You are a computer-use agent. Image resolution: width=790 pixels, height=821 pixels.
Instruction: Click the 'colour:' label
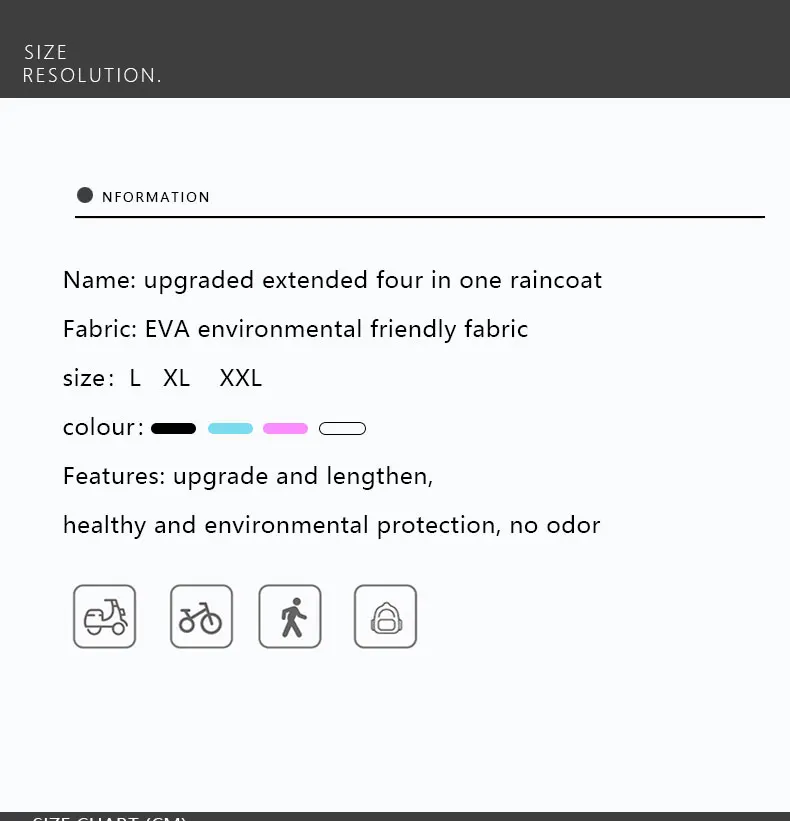point(103,428)
